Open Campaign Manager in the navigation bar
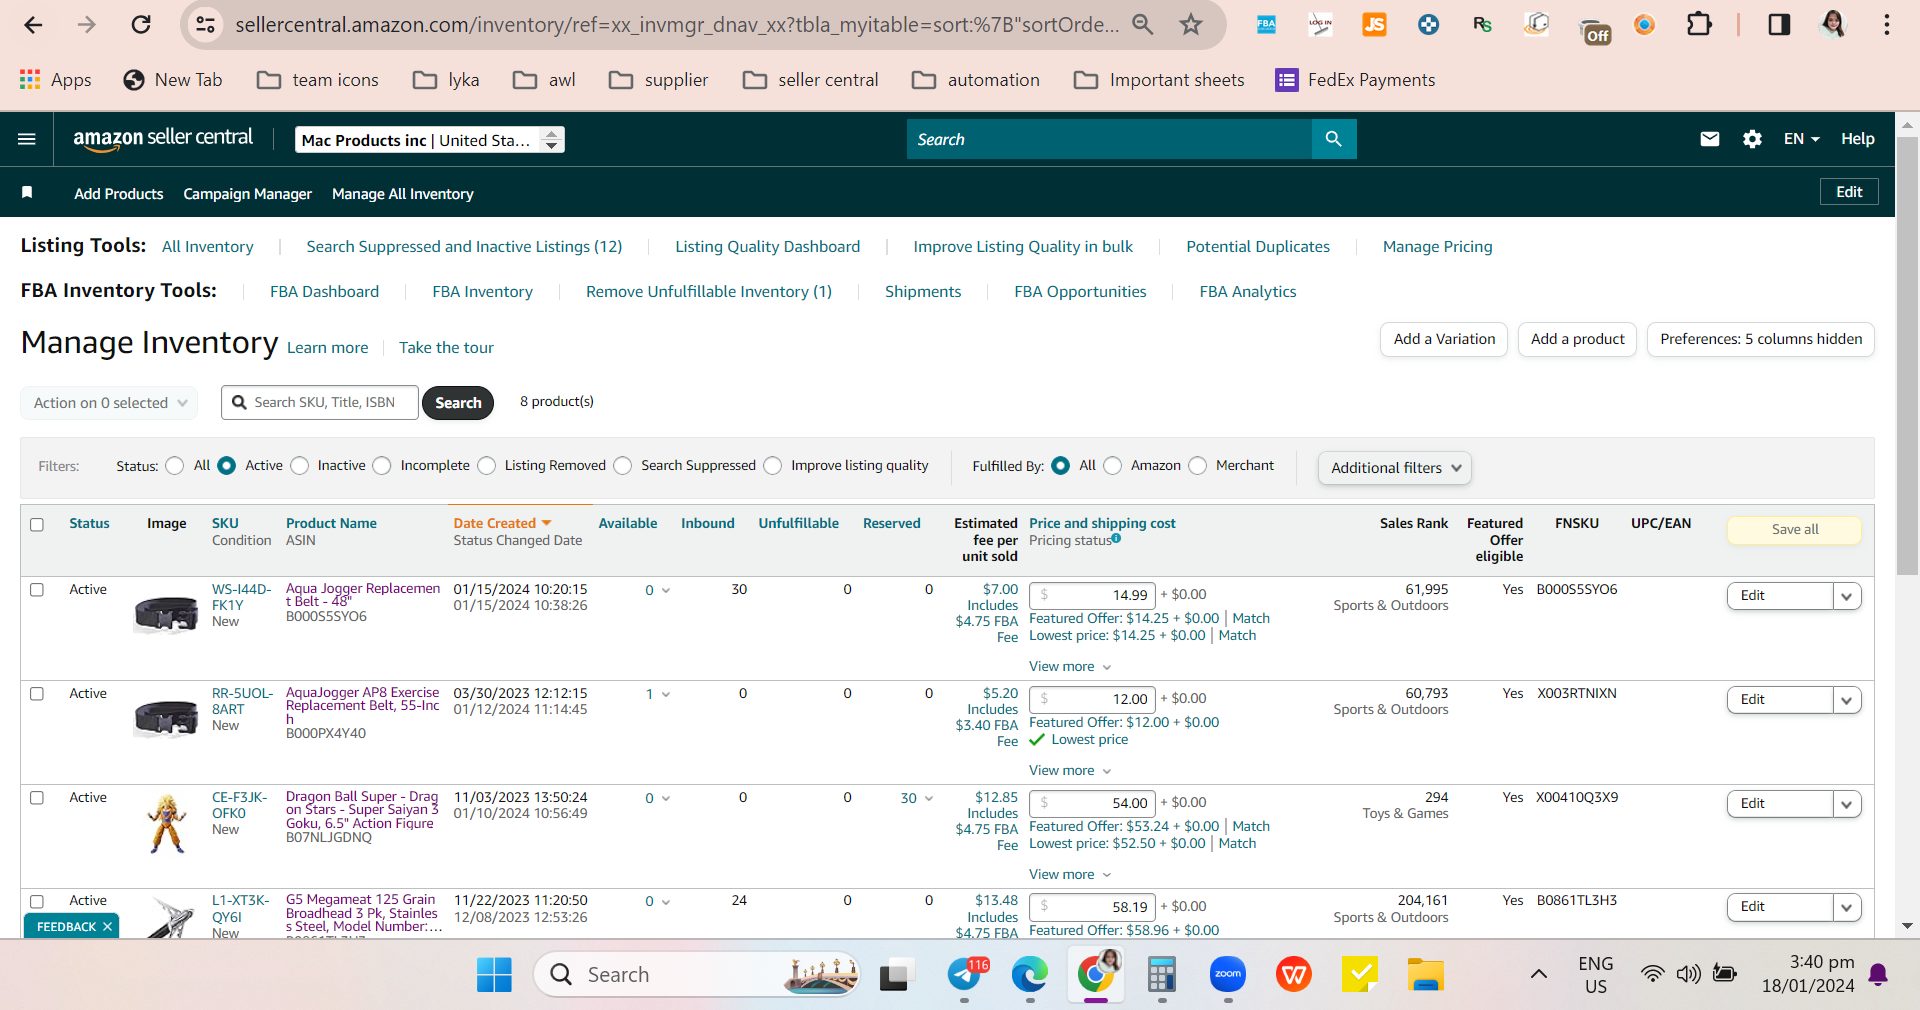 247,193
